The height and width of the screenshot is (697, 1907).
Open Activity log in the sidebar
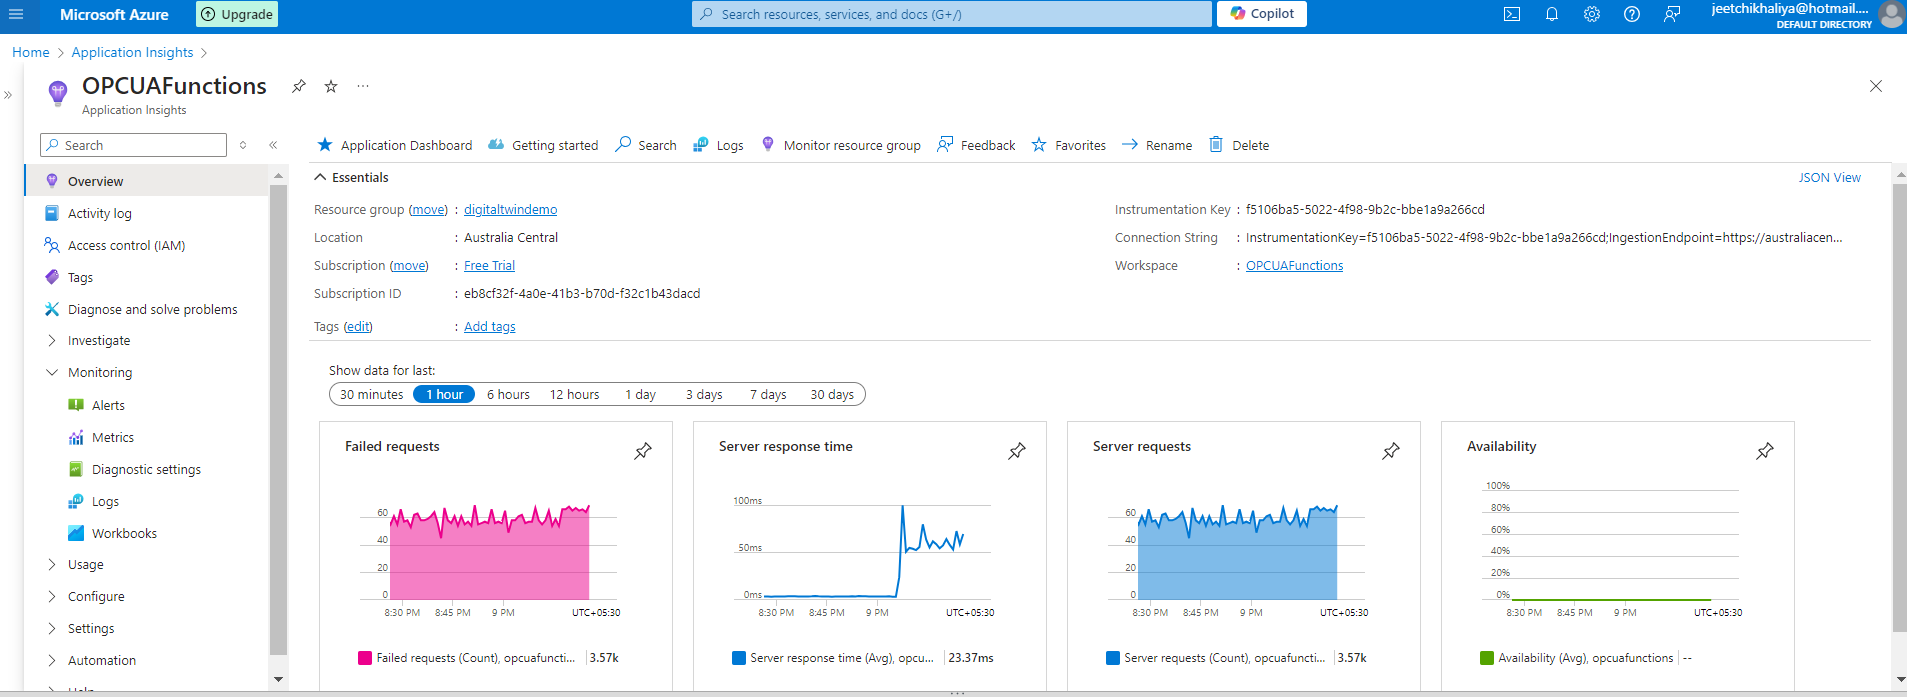99,213
